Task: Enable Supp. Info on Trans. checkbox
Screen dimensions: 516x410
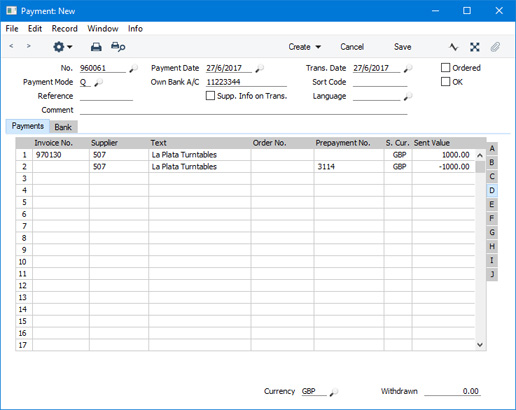Action: 210,96
